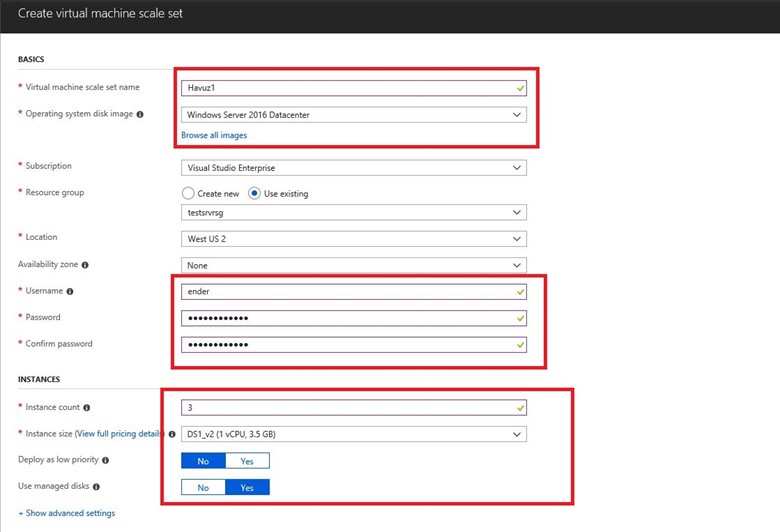The image size is (780, 532).
Task: Click info icon next to Operating system disk image
Action: click(x=138, y=114)
